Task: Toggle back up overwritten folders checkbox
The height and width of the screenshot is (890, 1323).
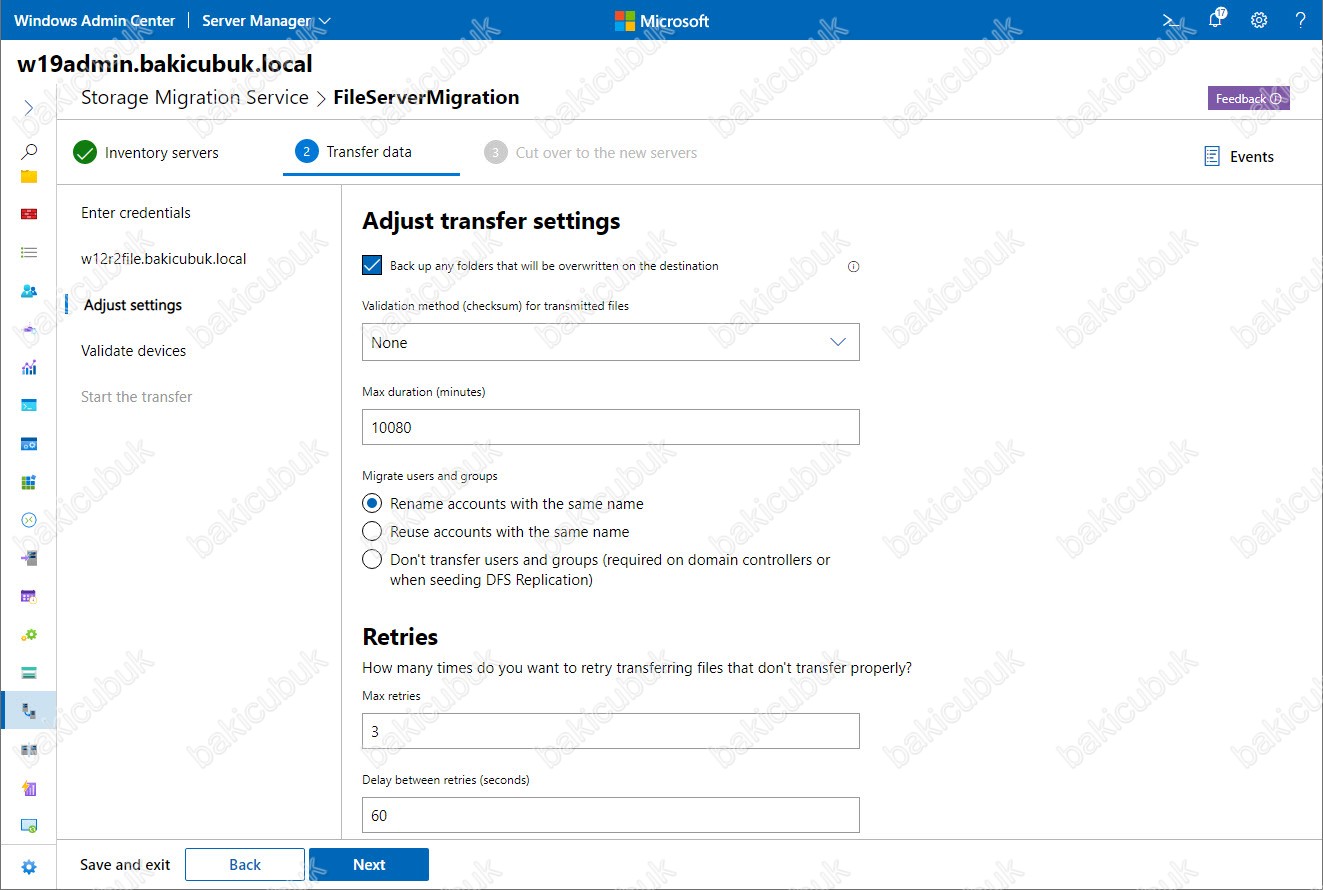Action: coord(372,265)
